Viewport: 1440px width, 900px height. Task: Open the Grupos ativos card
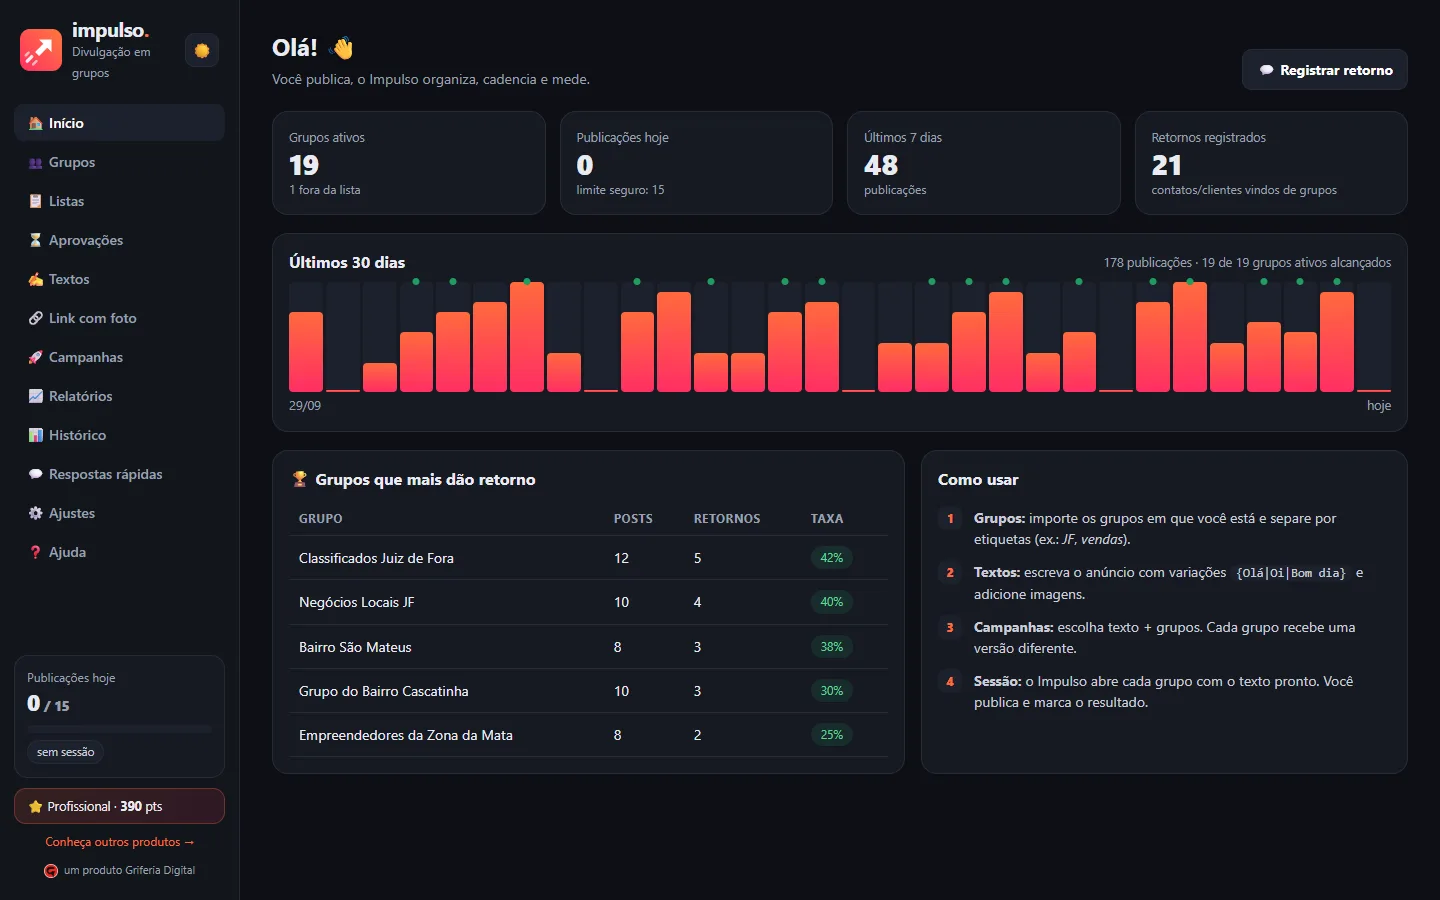click(408, 163)
